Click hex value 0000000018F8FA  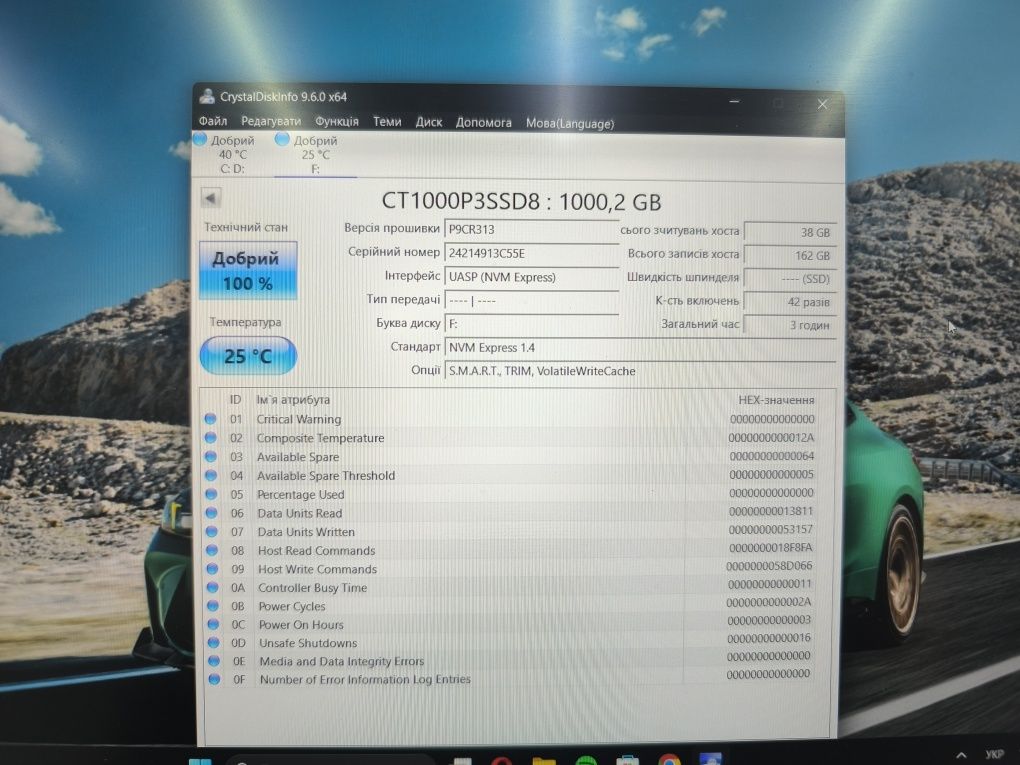[x=770, y=548]
